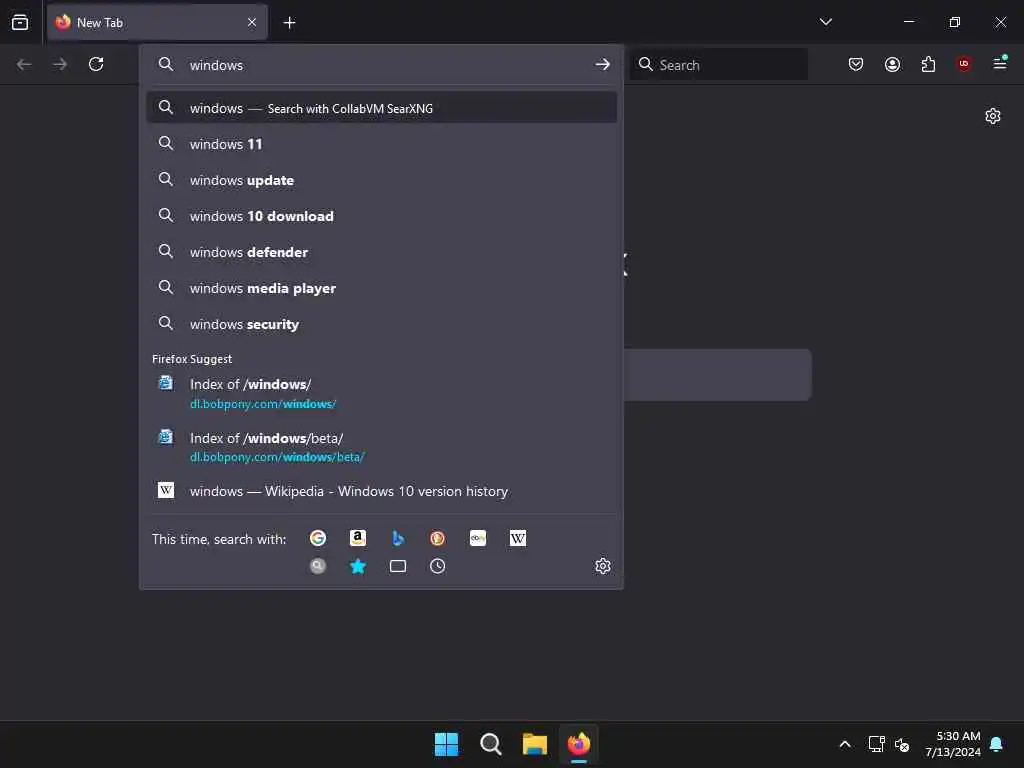Search this time with Wikipedia
The width and height of the screenshot is (1024, 768).
(518, 538)
